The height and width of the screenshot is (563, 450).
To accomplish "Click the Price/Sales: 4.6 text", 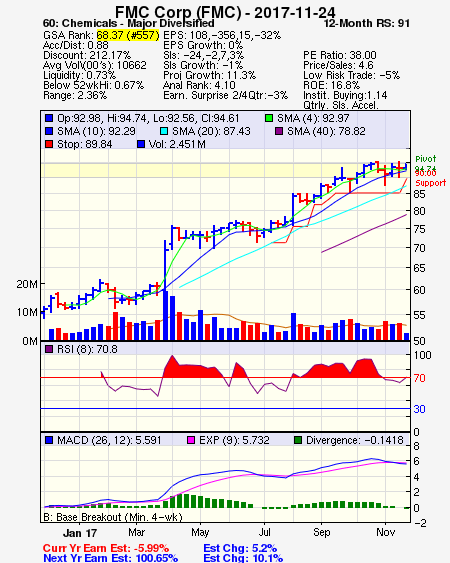I will coord(338,65).
